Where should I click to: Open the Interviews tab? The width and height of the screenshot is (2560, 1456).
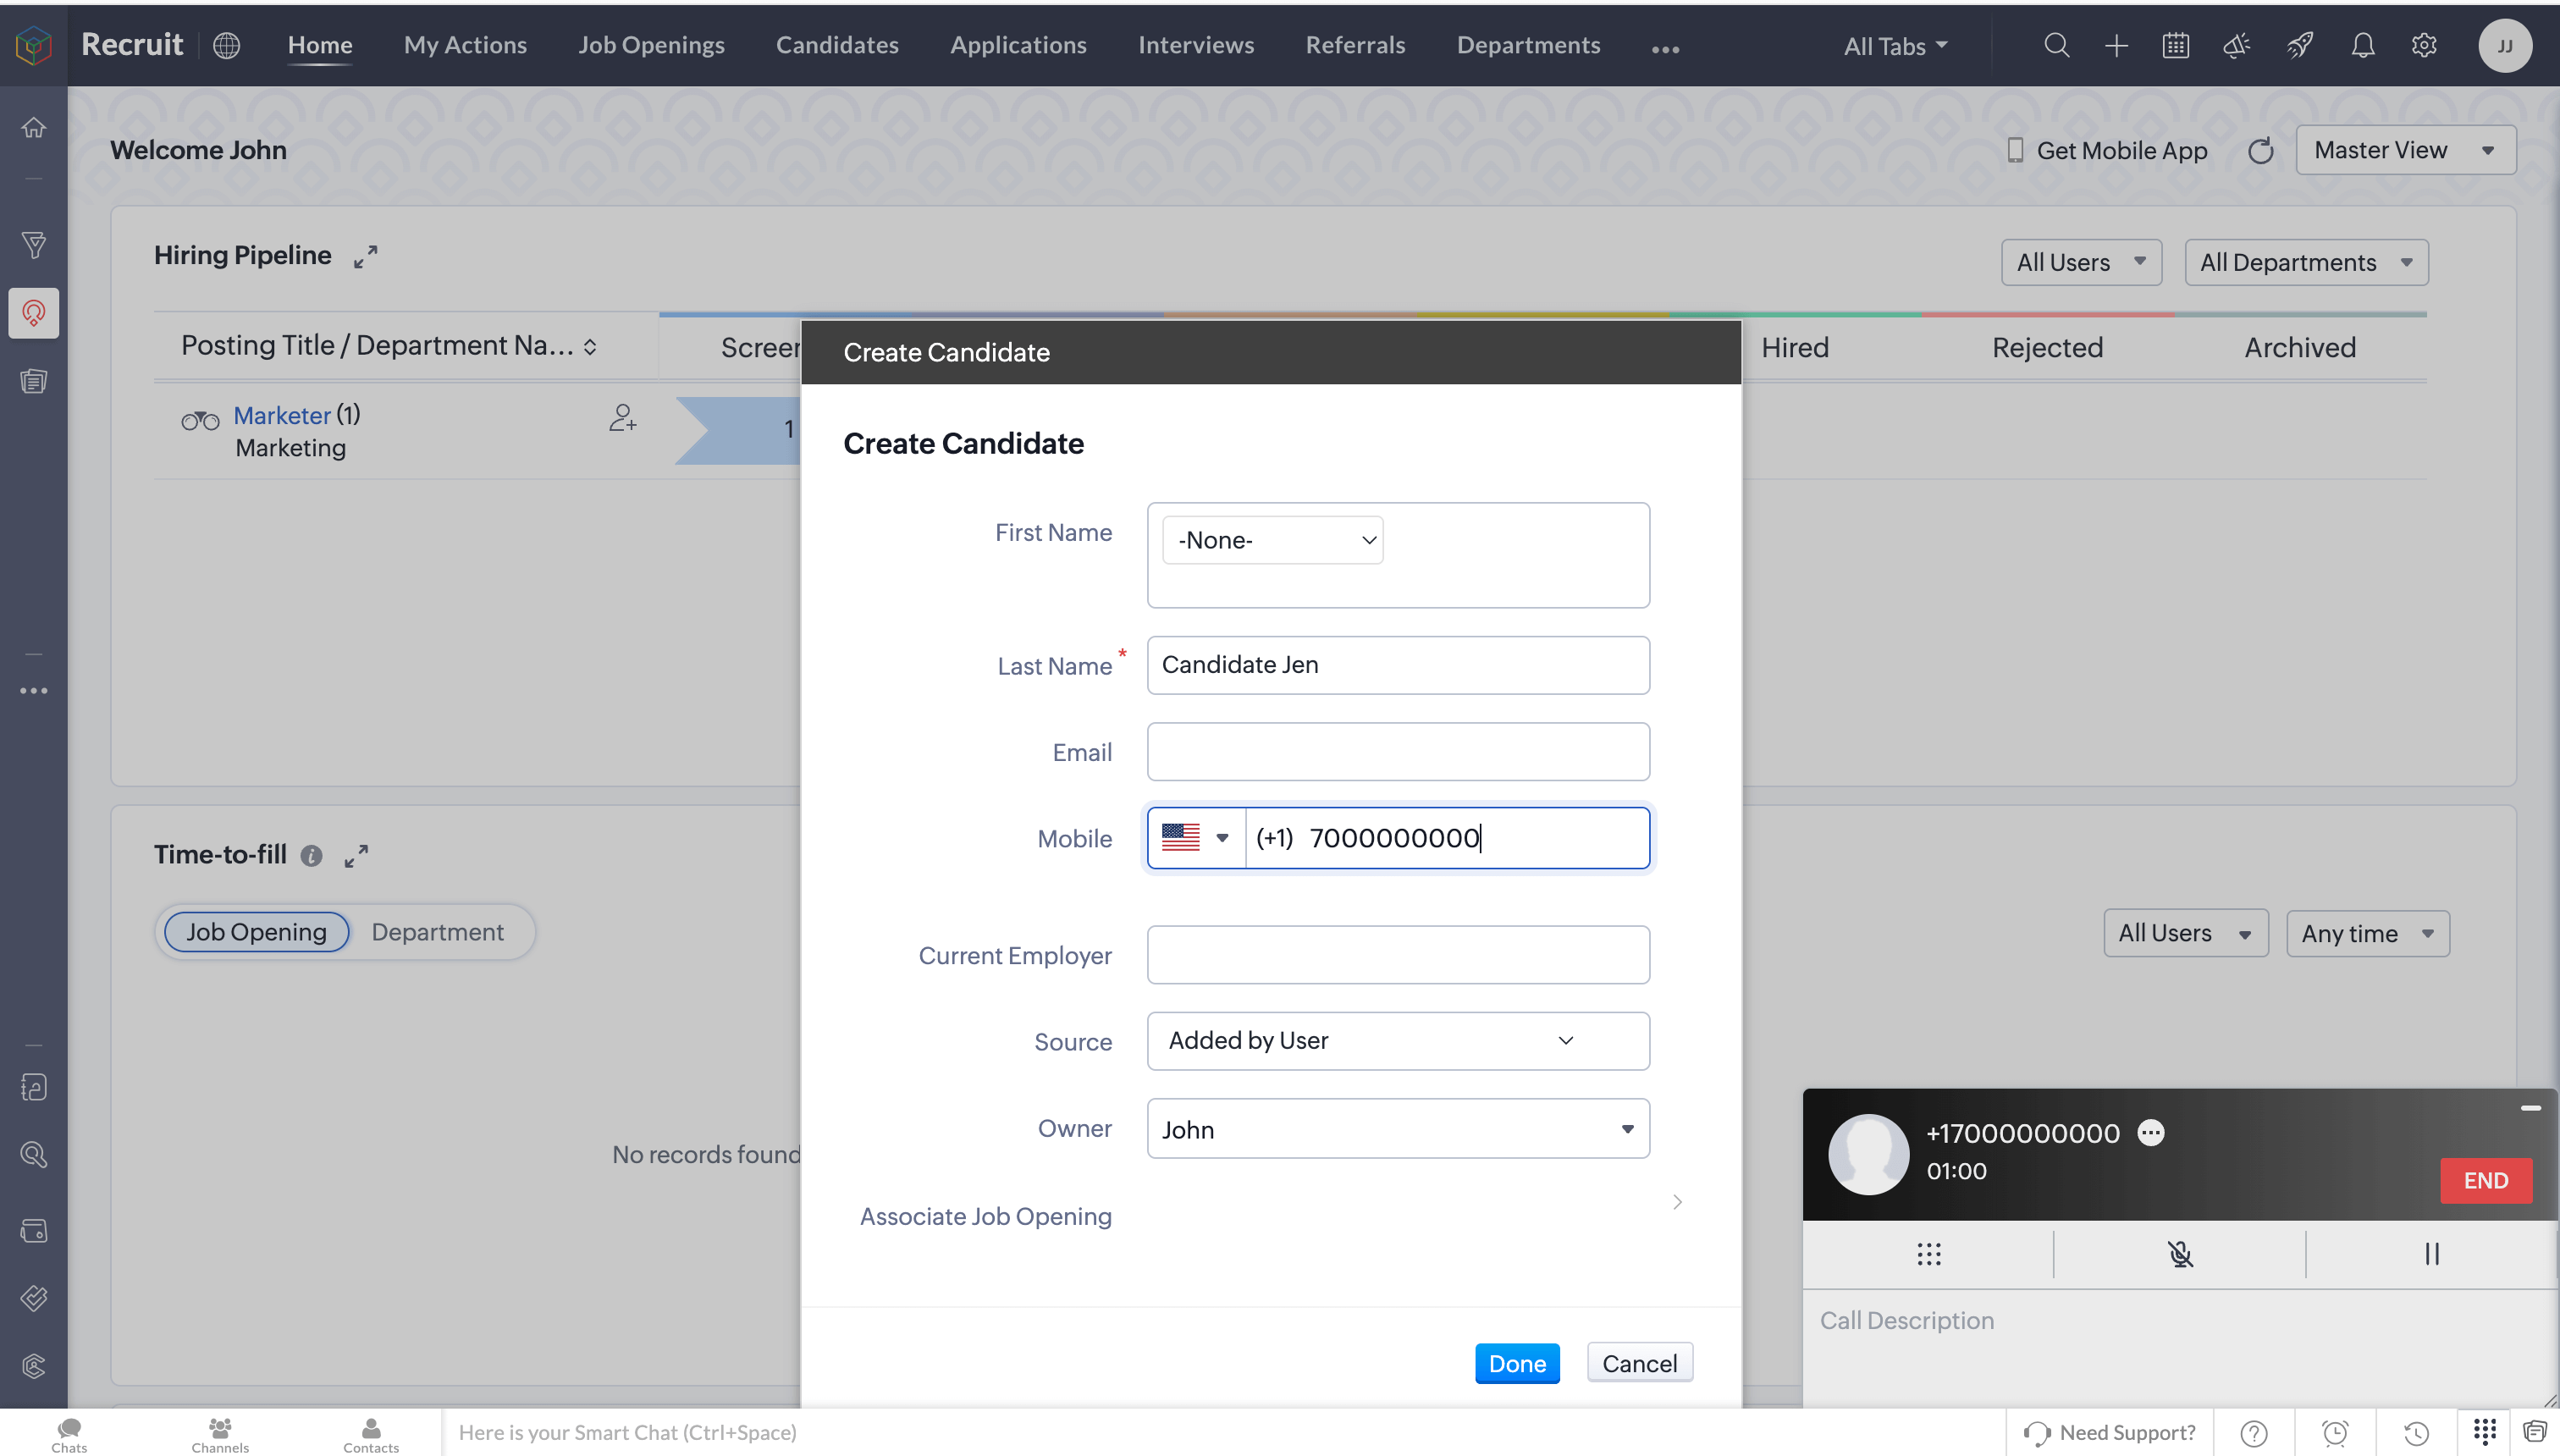[x=1195, y=45]
